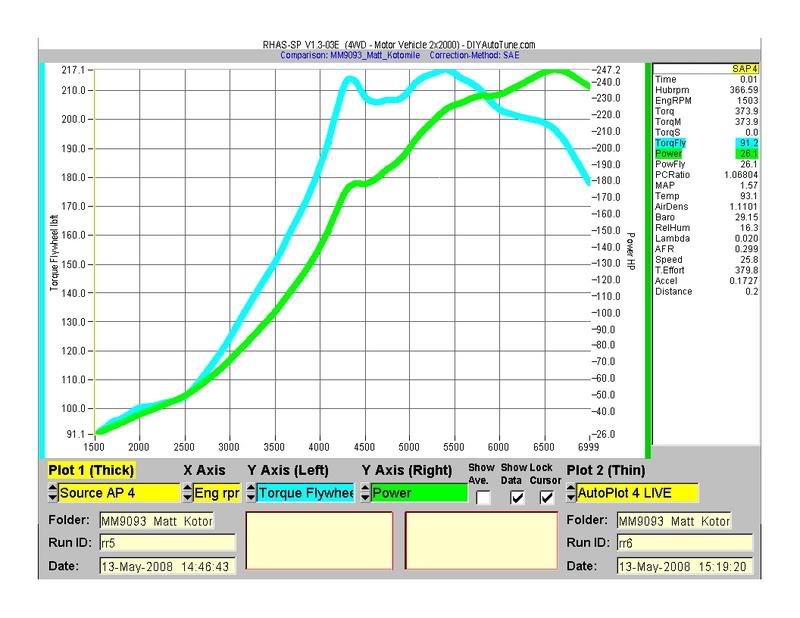Click the Plot 1 Run ID field rr5

point(168,543)
